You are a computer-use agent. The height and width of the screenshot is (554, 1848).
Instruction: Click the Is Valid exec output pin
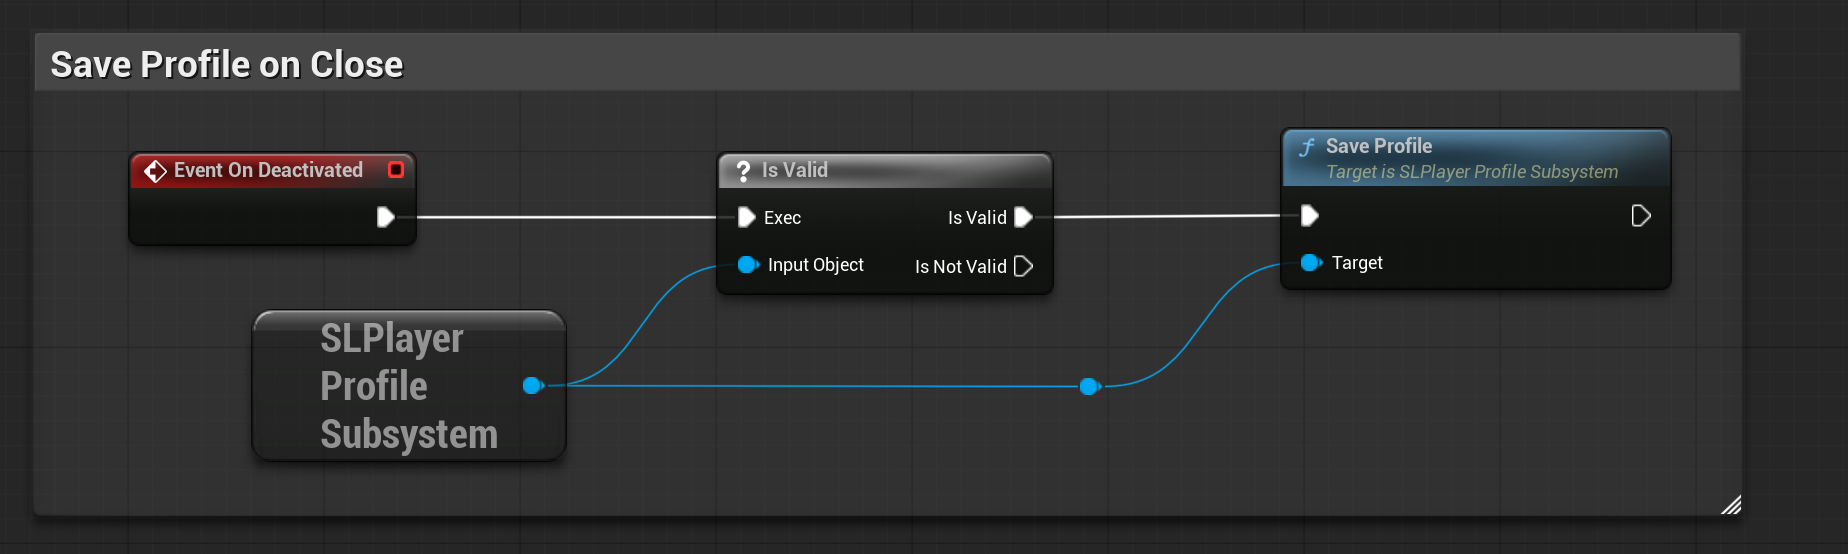[1023, 217]
